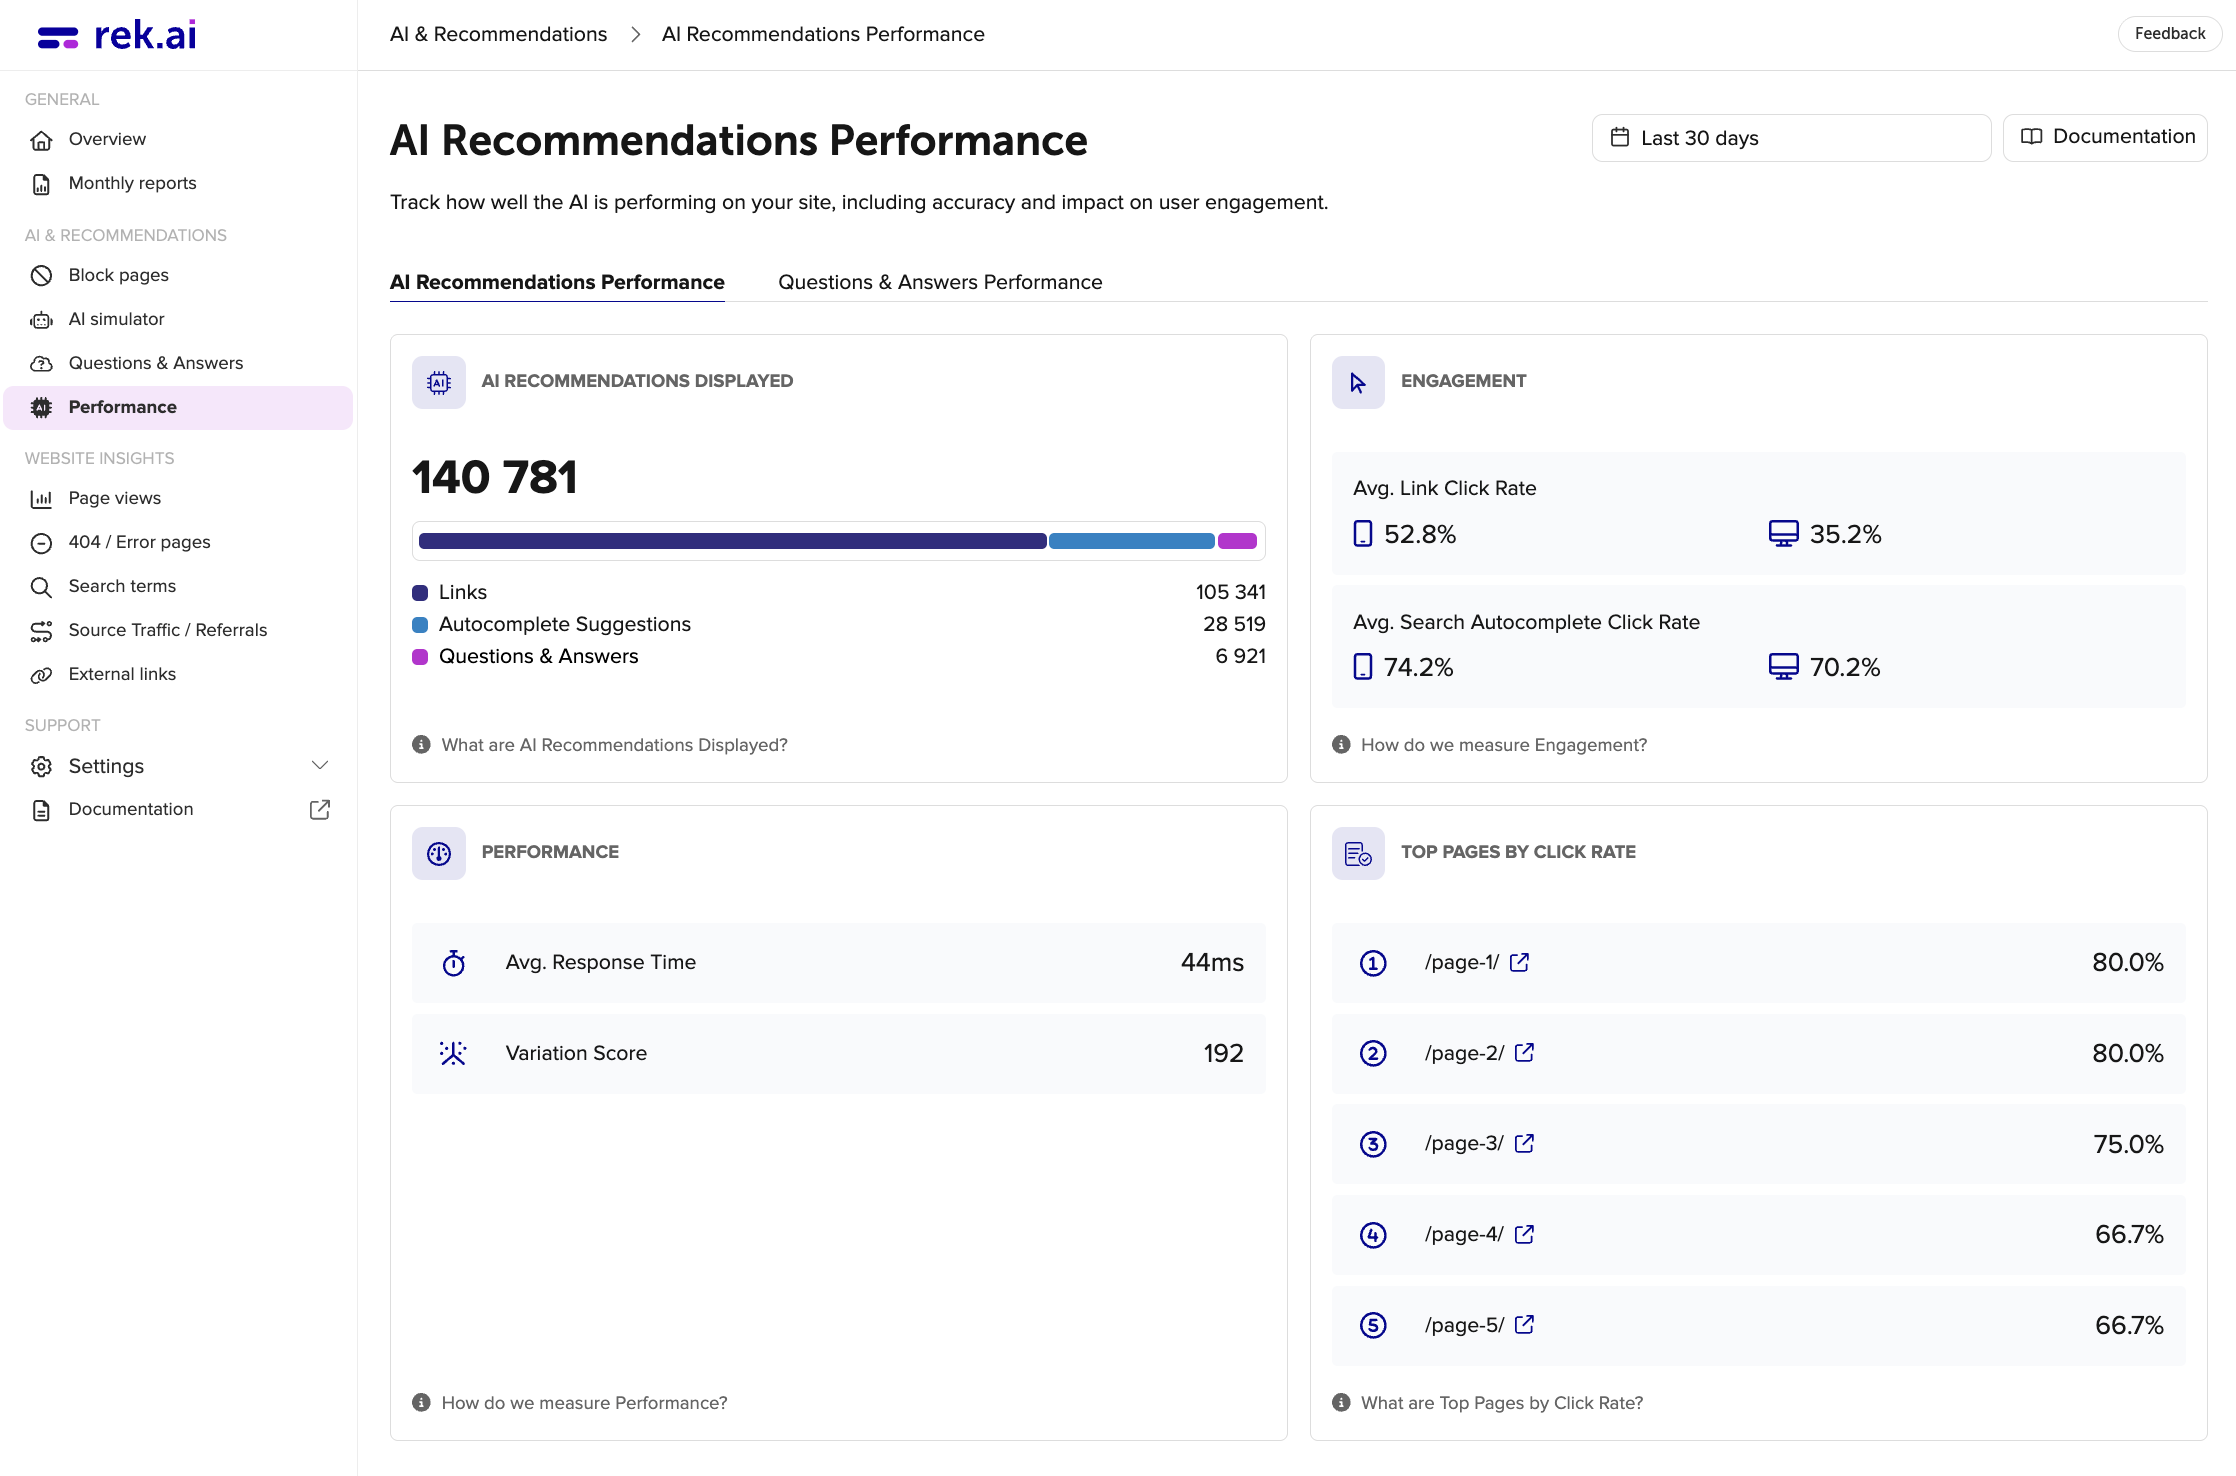Click the blue Autocomplete Suggestions bar segment
Screen dimensions: 2236x1476
1132,541
